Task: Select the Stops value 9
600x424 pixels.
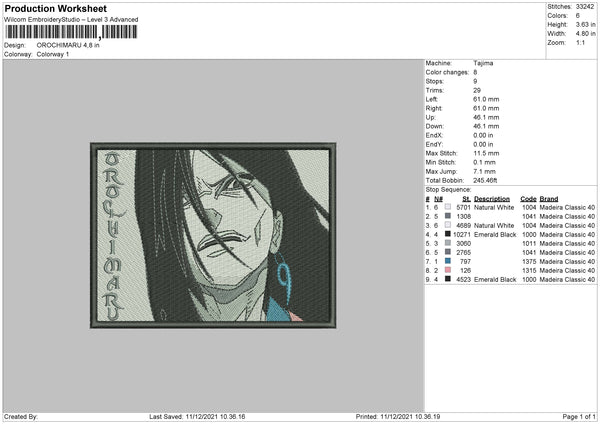Action: click(475, 81)
